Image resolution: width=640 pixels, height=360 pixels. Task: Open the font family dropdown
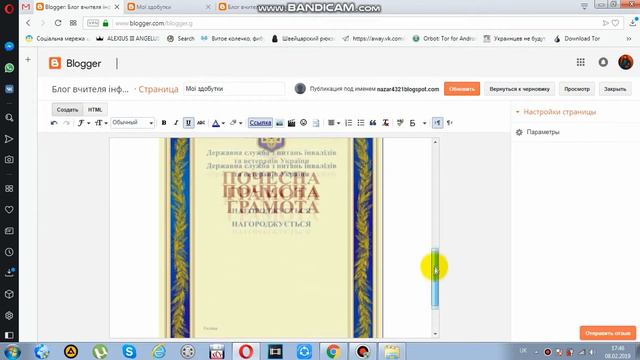[x=83, y=123]
